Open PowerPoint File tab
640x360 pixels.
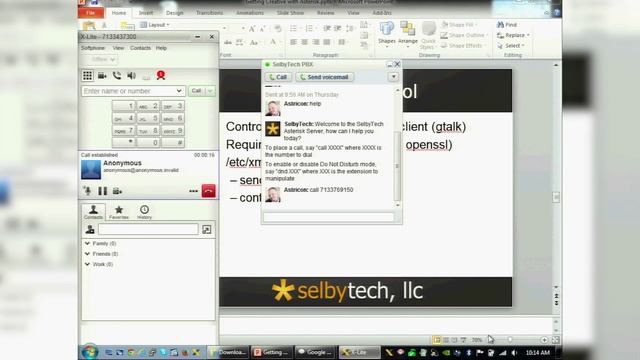tap(91, 13)
